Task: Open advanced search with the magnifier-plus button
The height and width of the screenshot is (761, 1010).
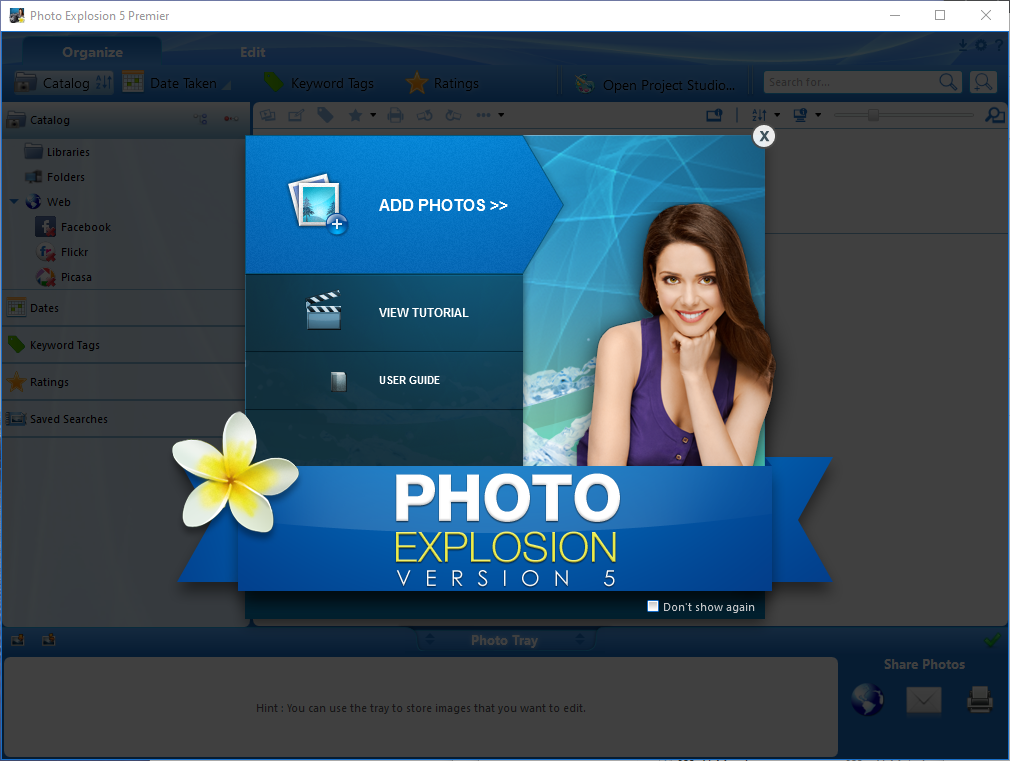Action: click(x=983, y=82)
